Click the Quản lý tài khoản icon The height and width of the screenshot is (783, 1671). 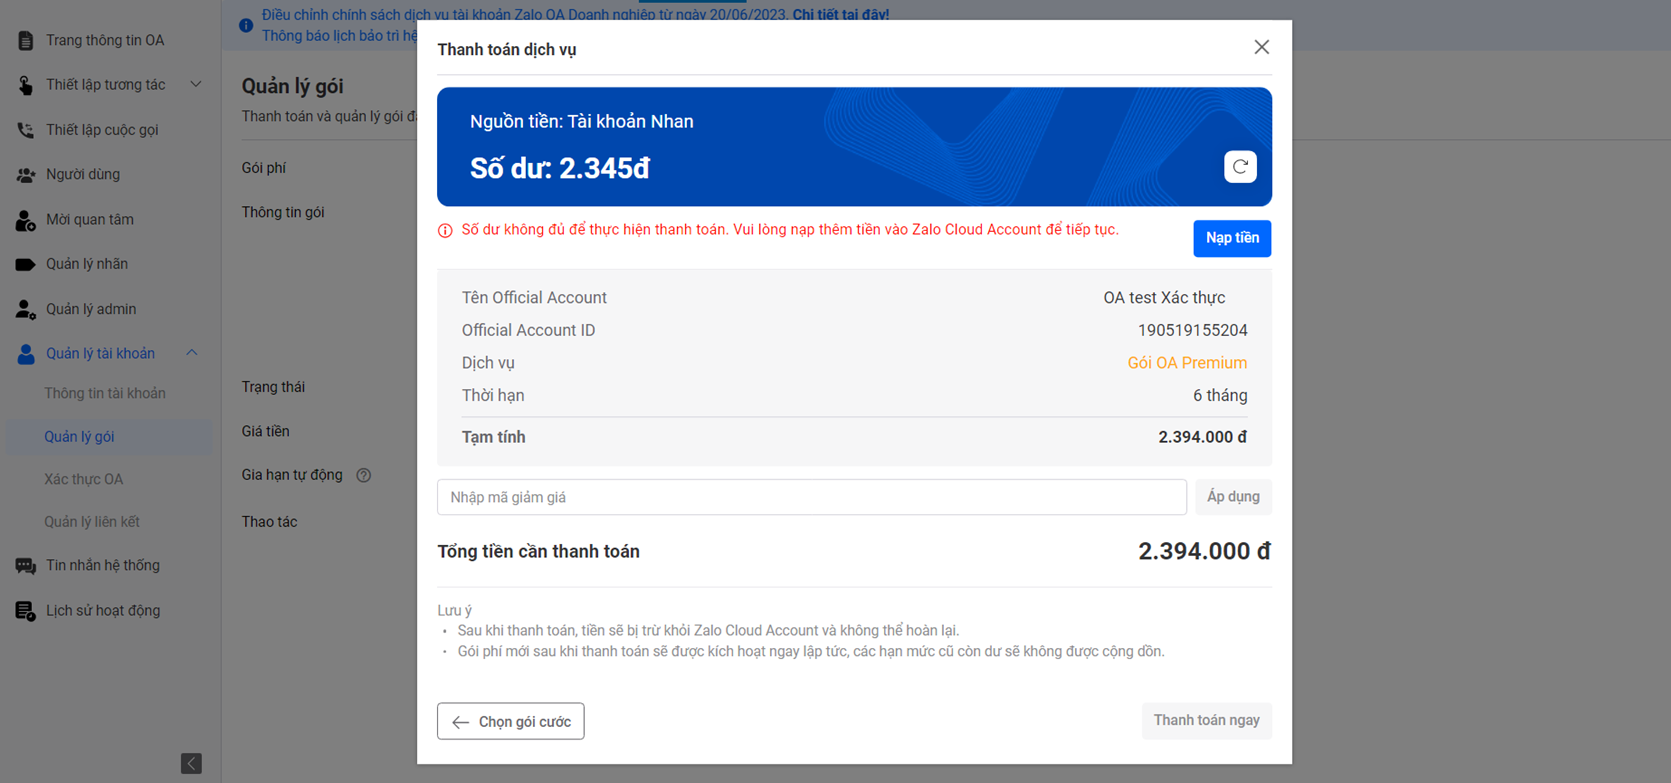[x=25, y=354]
